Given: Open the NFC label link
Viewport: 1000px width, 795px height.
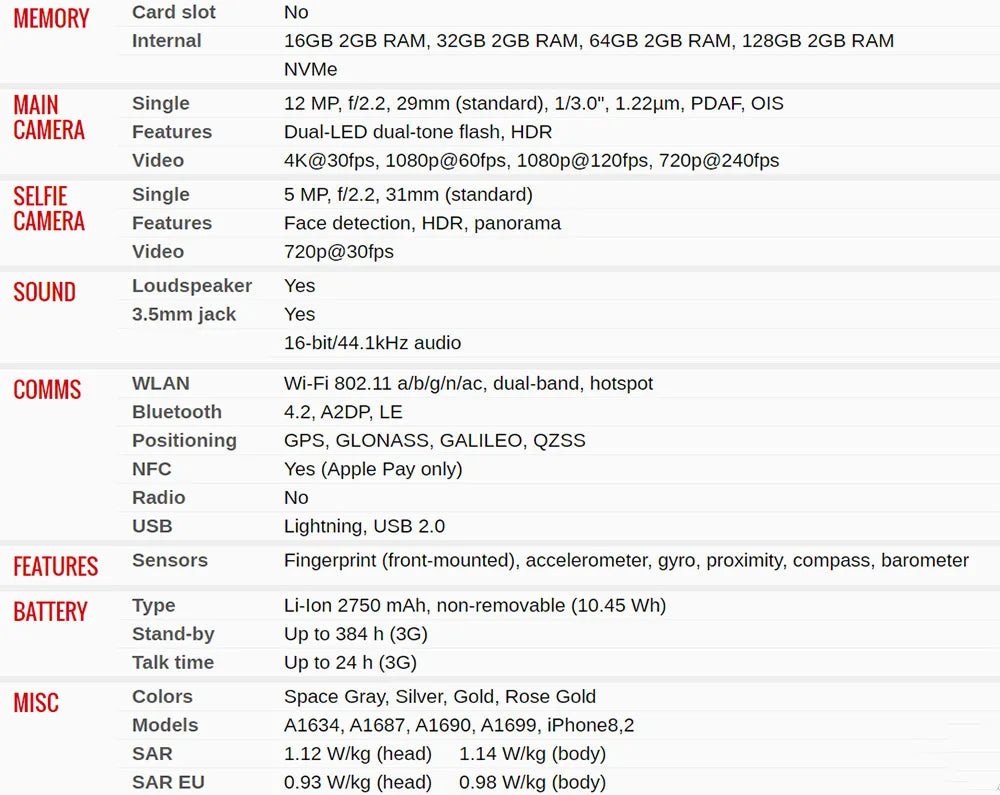Looking at the screenshot, I should [x=152, y=469].
